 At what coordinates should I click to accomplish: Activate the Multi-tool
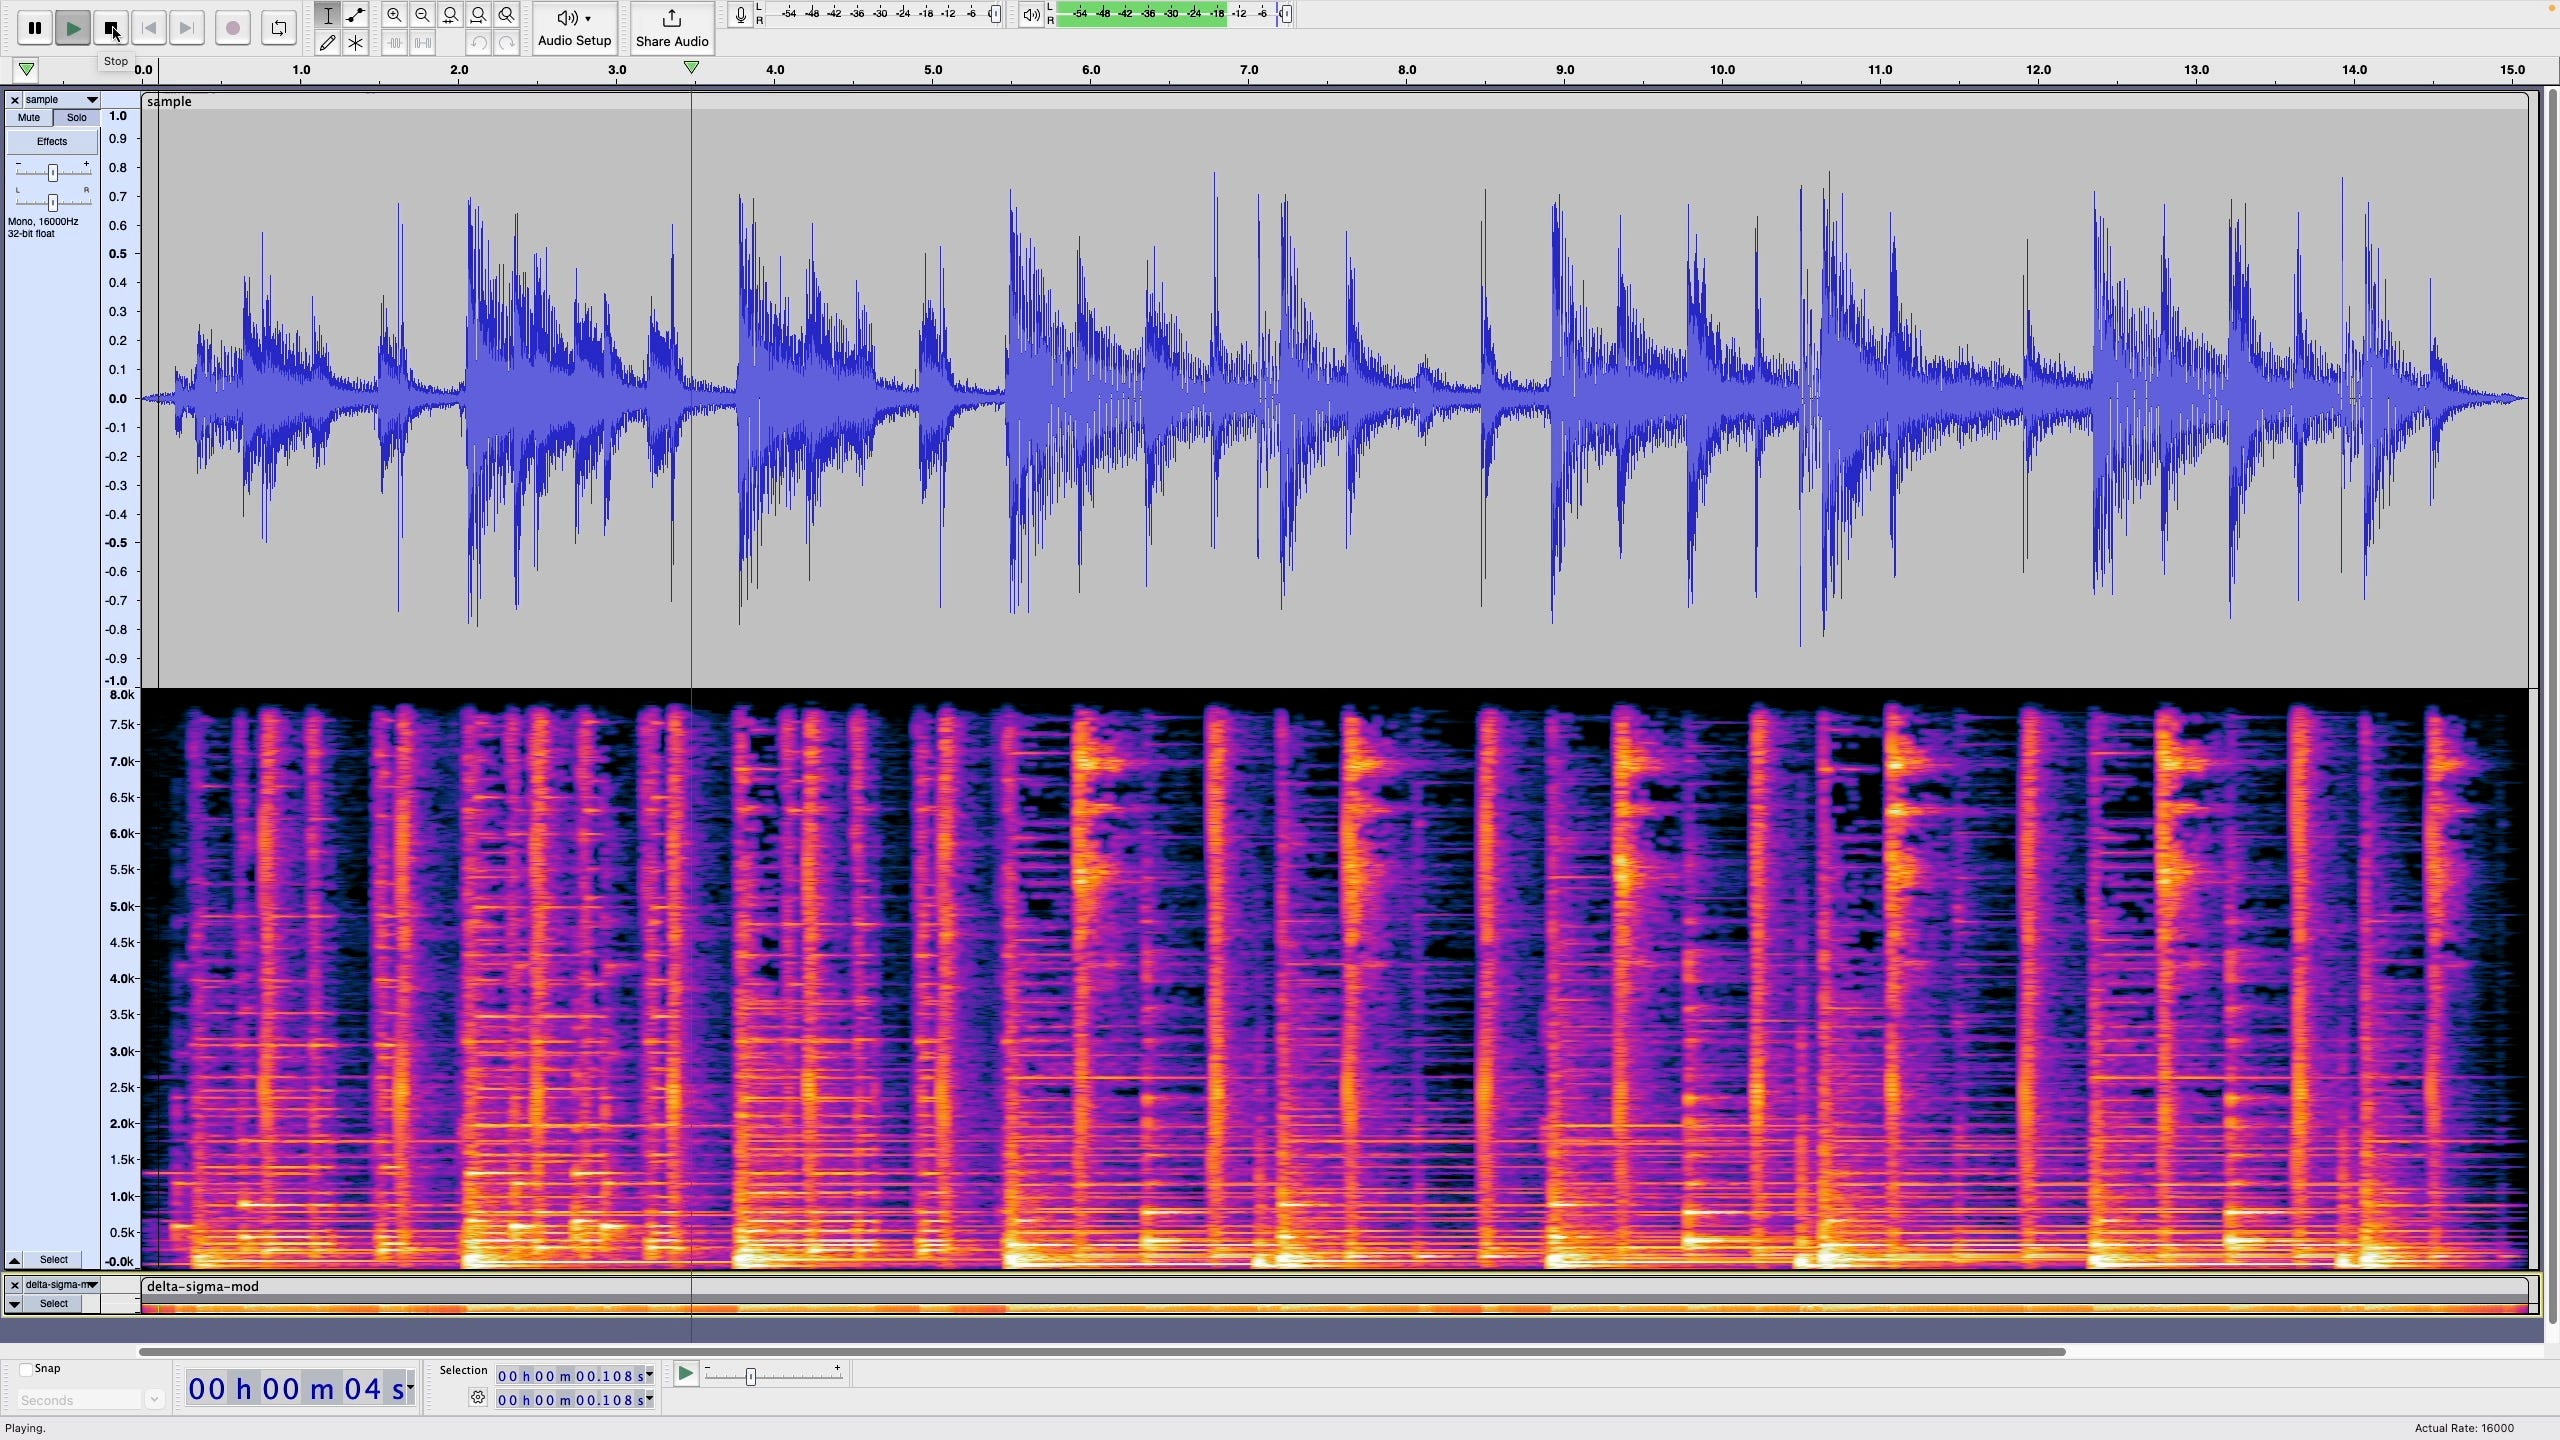pyautogui.click(x=356, y=42)
